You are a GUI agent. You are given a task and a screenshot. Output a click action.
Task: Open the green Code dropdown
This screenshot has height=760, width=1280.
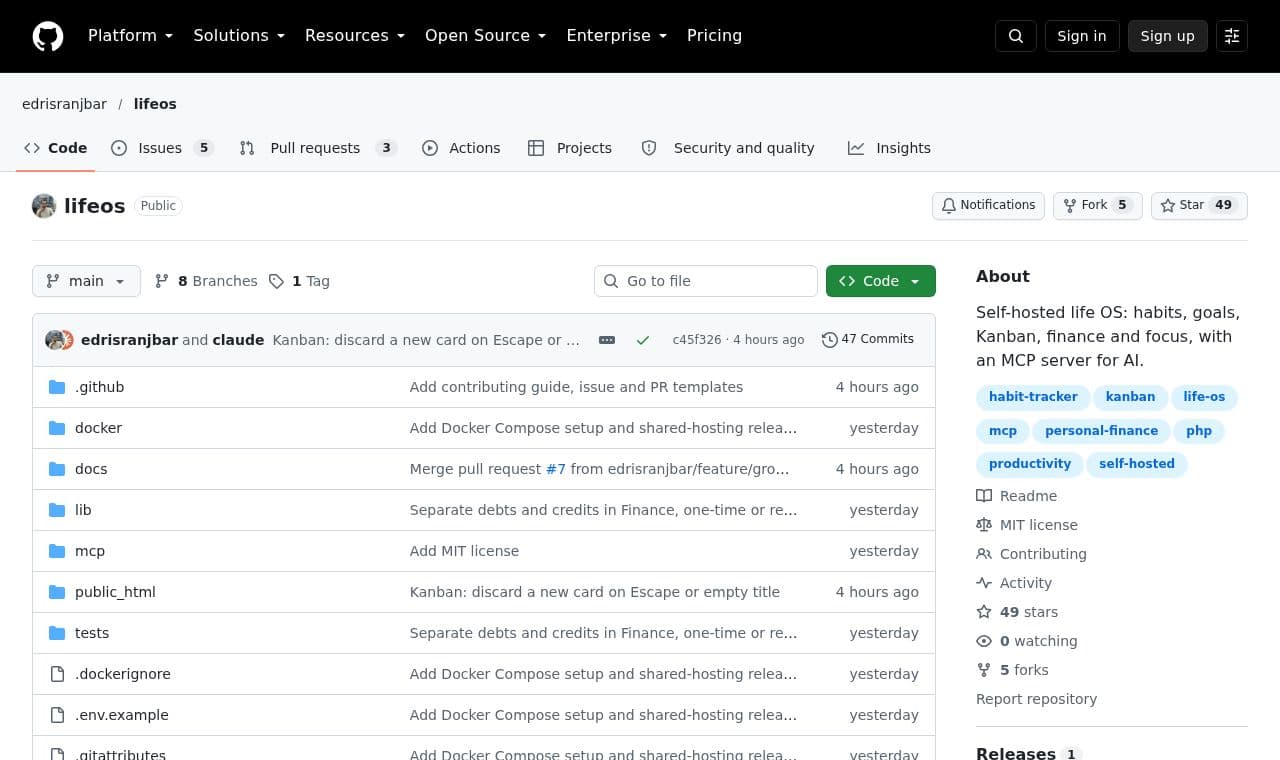coord(881,281)
